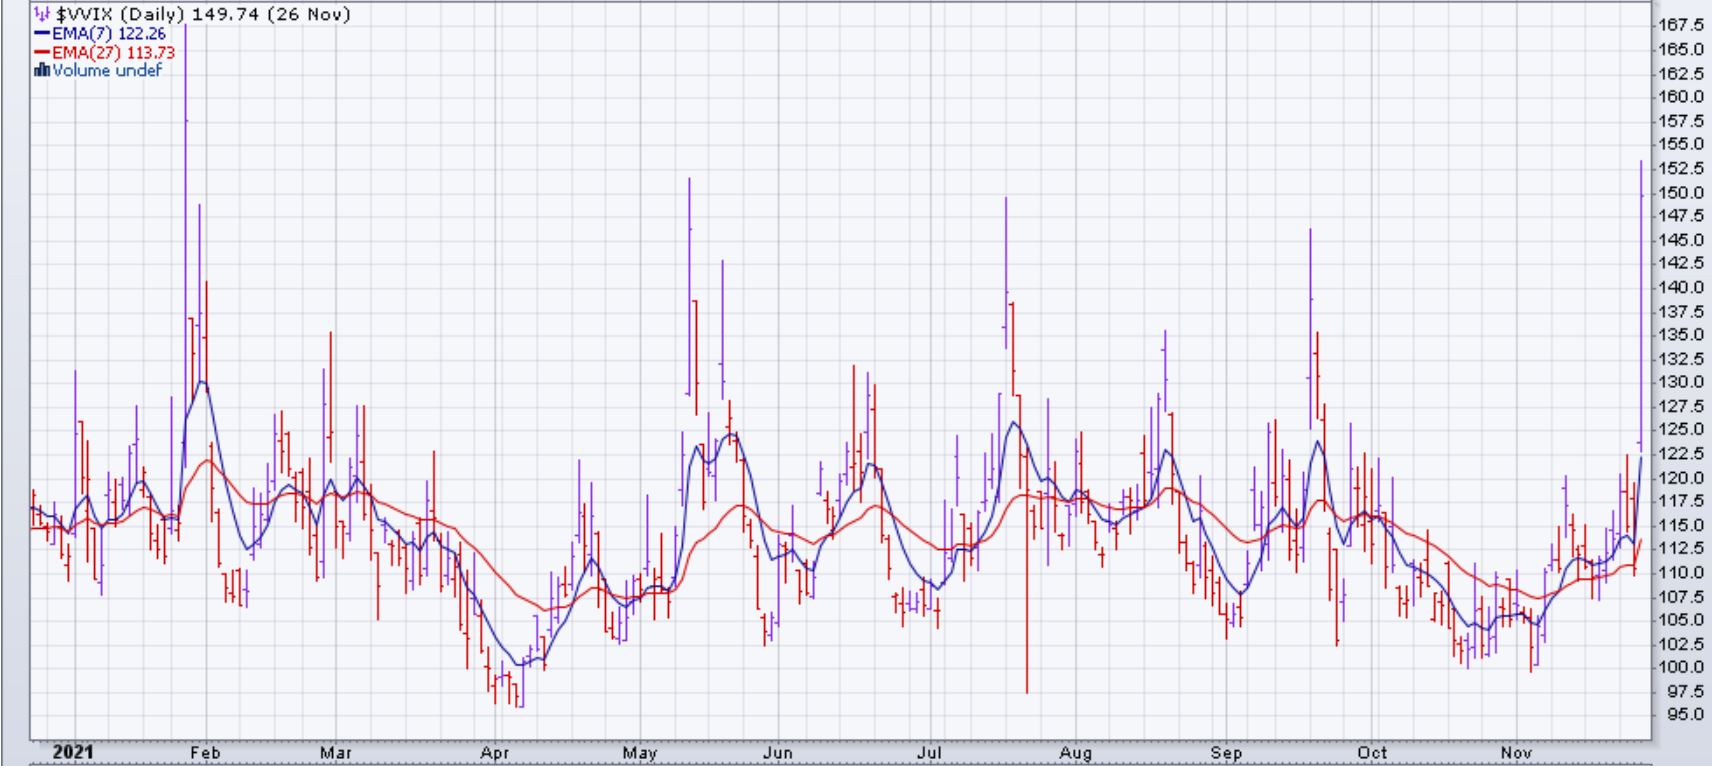
Task: Click the 100.0 price label on the y-axis
Action: tap(1680, 667)
